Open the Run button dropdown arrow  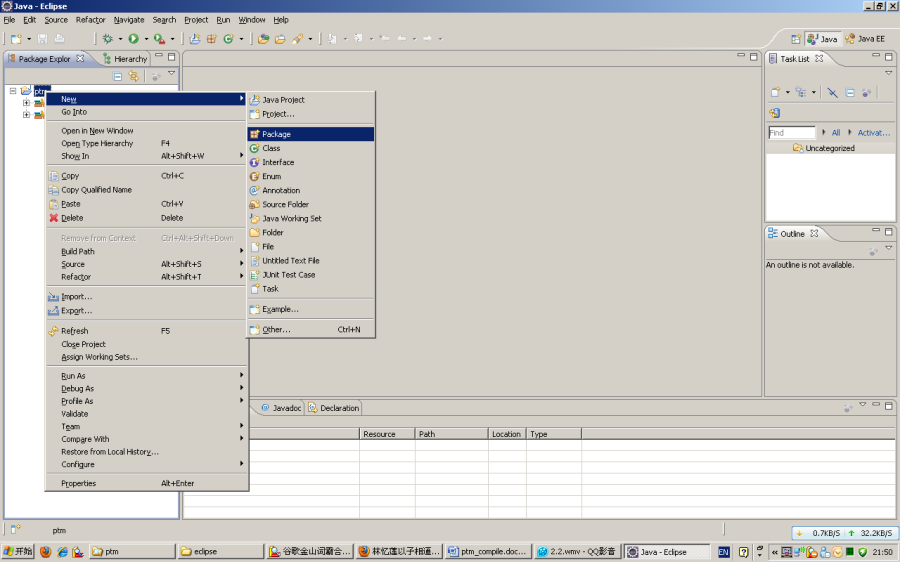coord(146,39)
